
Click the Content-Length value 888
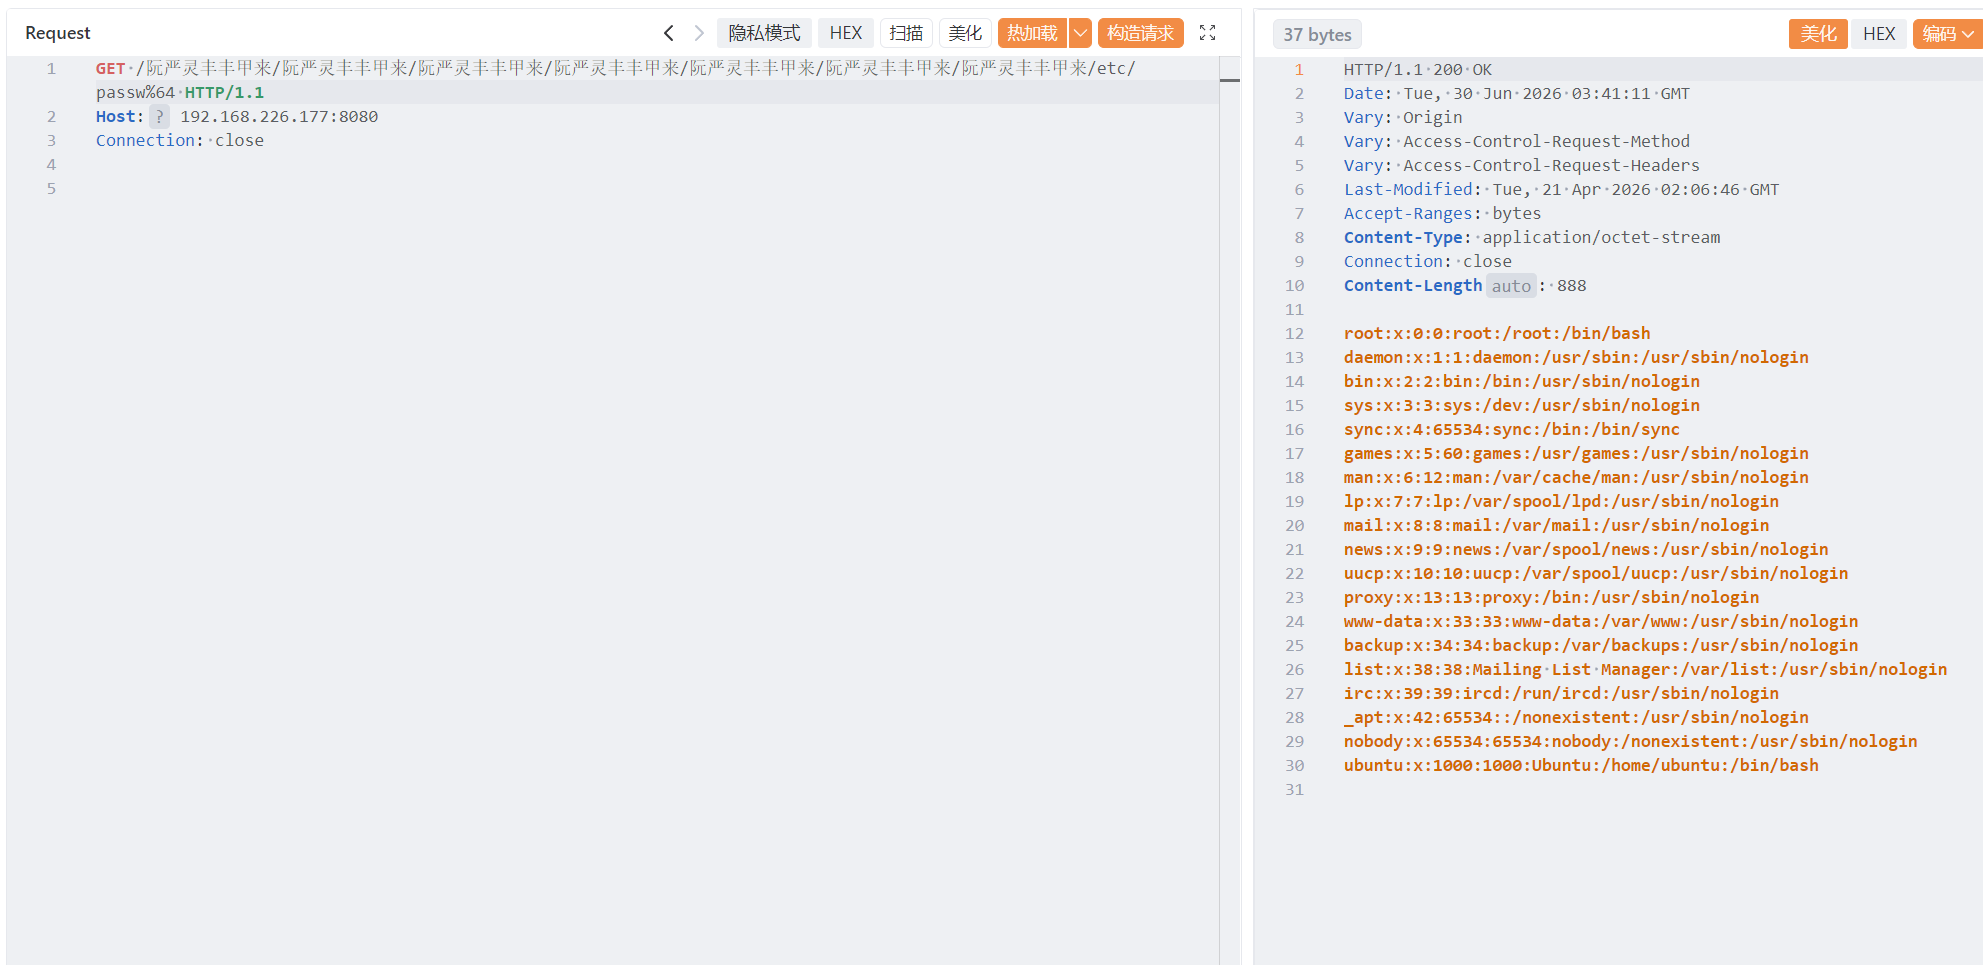1571,286
